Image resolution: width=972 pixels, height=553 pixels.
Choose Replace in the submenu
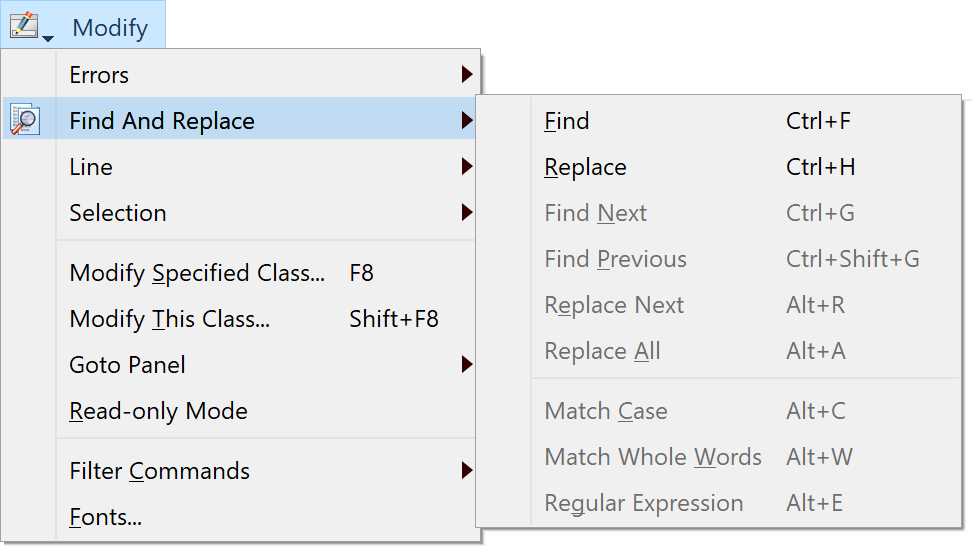(746, 167)
